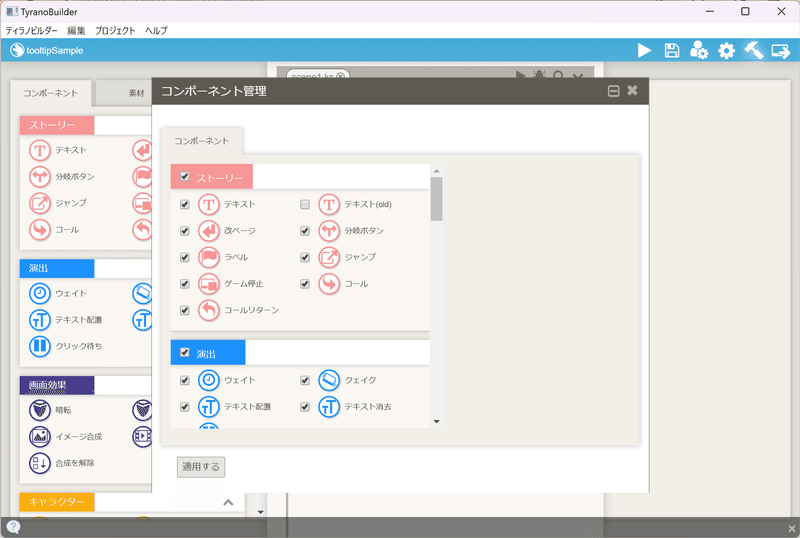The image size is (800, 538).
Task: Click the 適用する apply button
Action: [x=201, y=467]
